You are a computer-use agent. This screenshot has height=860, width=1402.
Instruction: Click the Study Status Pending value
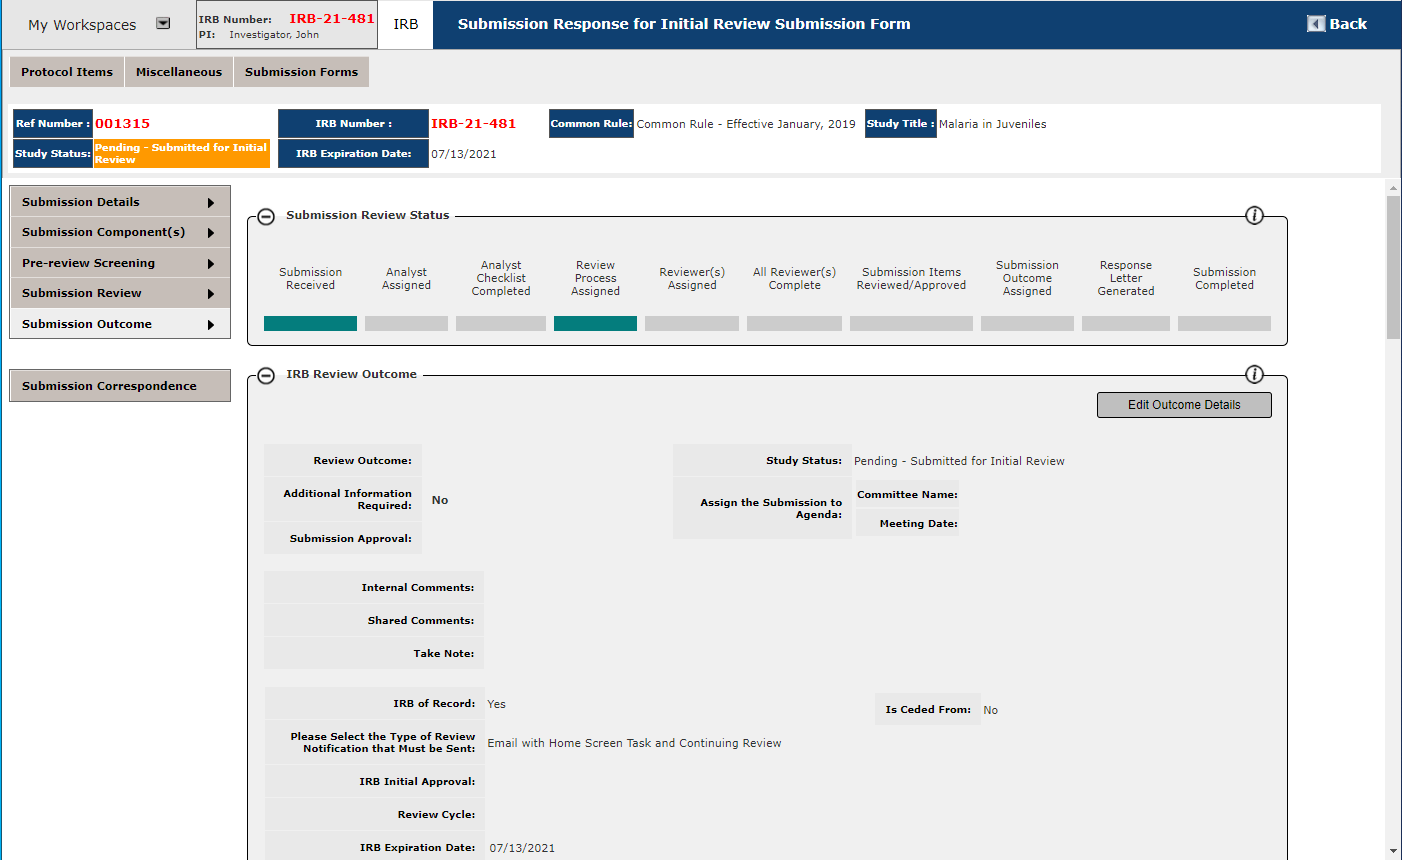pyautogui.click(x=959, y=461)
